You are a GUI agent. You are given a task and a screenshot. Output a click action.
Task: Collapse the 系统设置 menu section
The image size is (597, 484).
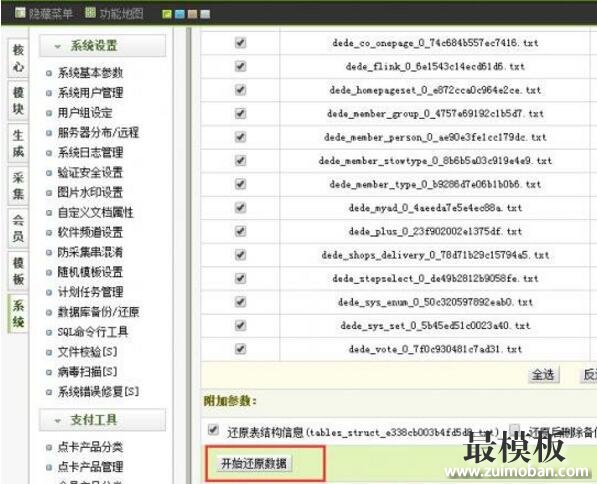pos(102,46)
